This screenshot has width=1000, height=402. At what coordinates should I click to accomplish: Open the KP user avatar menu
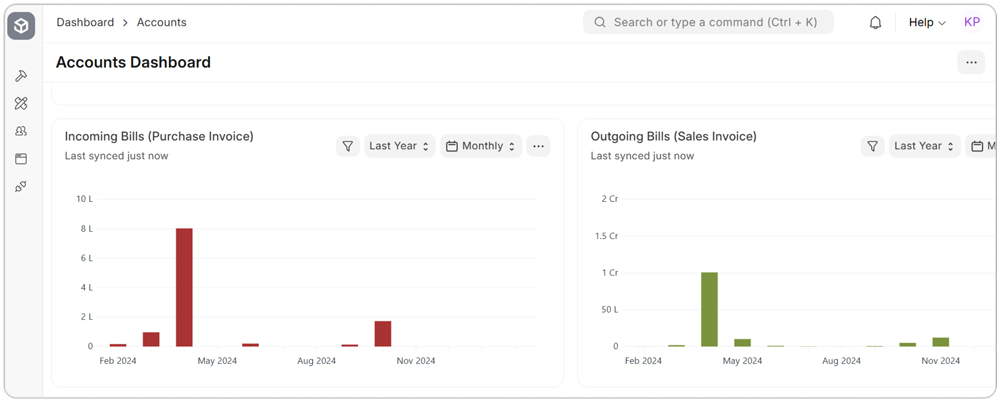click(972, 22)
